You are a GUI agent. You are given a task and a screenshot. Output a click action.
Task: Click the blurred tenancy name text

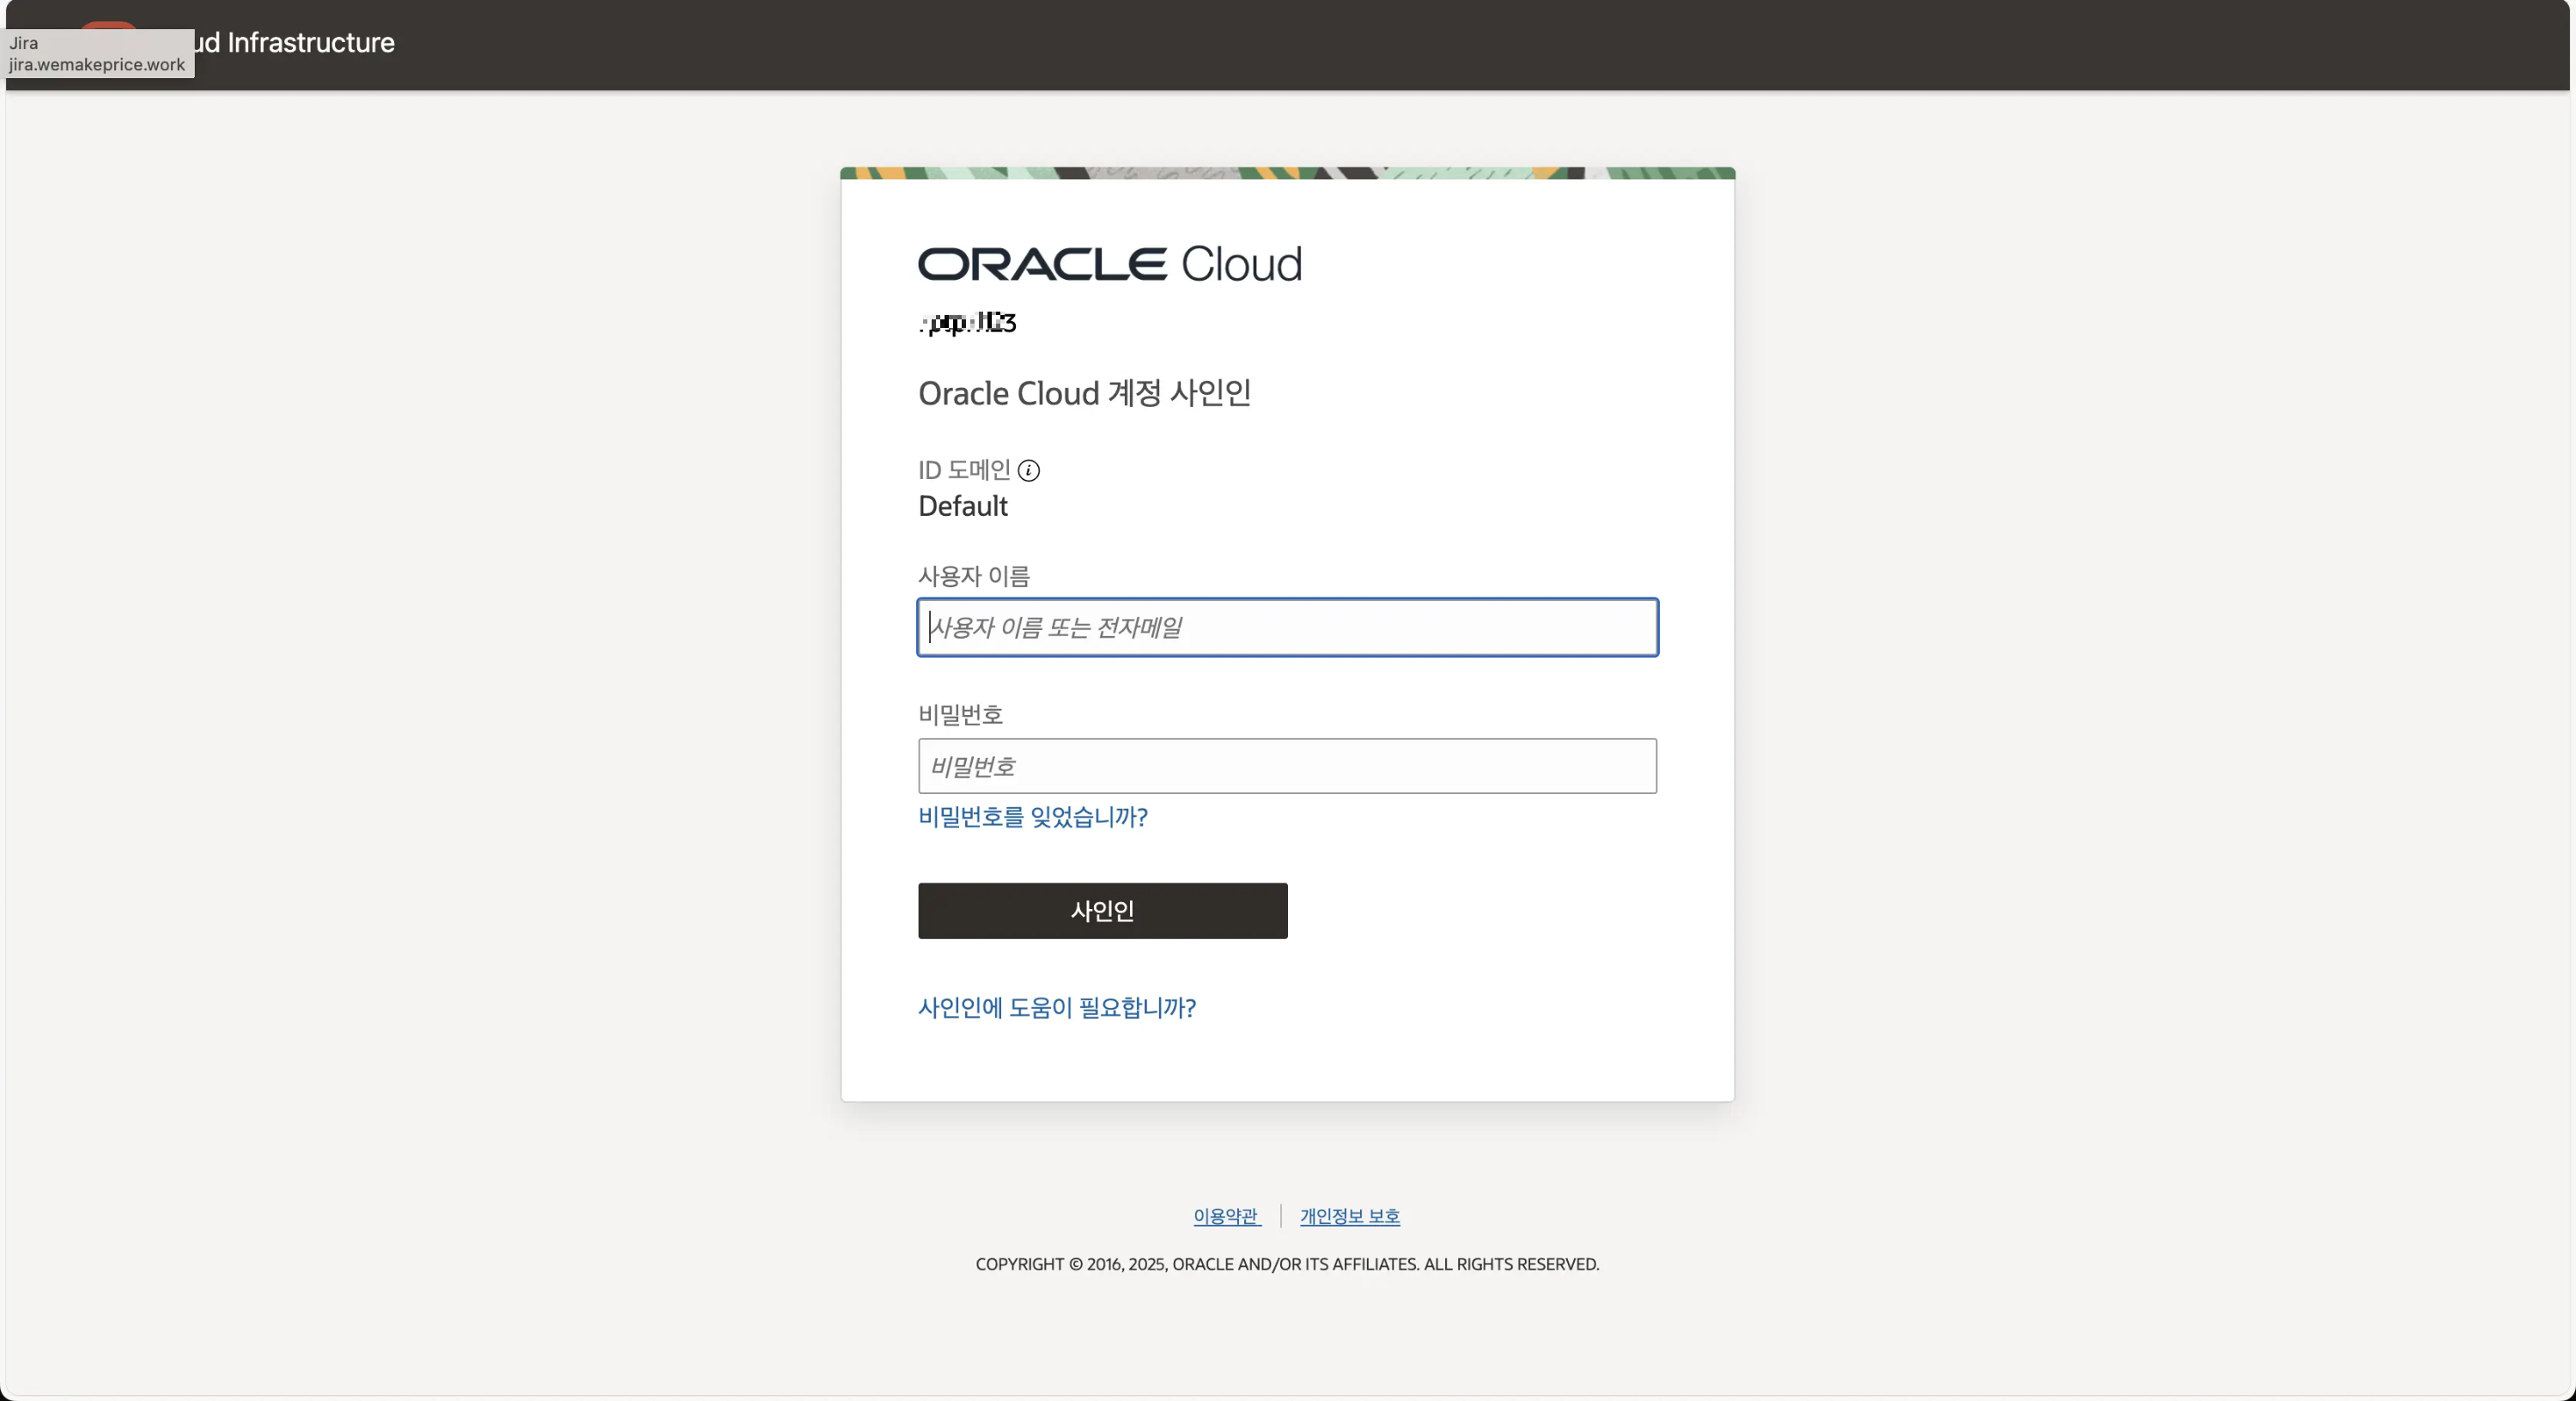[967, 322]
